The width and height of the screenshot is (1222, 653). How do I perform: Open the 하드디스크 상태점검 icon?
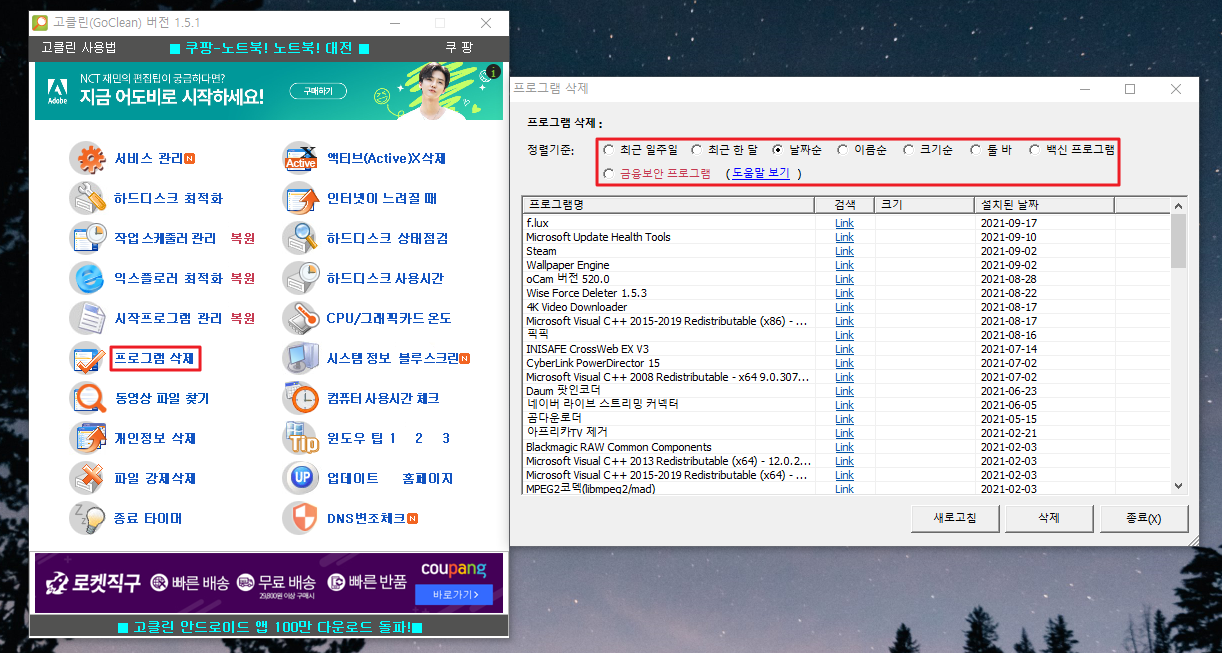click(301, 238)
